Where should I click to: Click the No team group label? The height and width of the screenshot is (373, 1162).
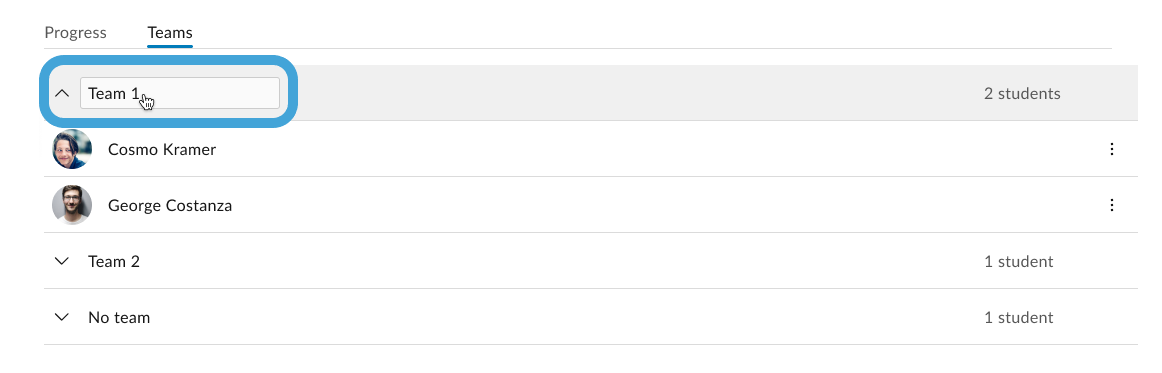click(x=119, y=317)
